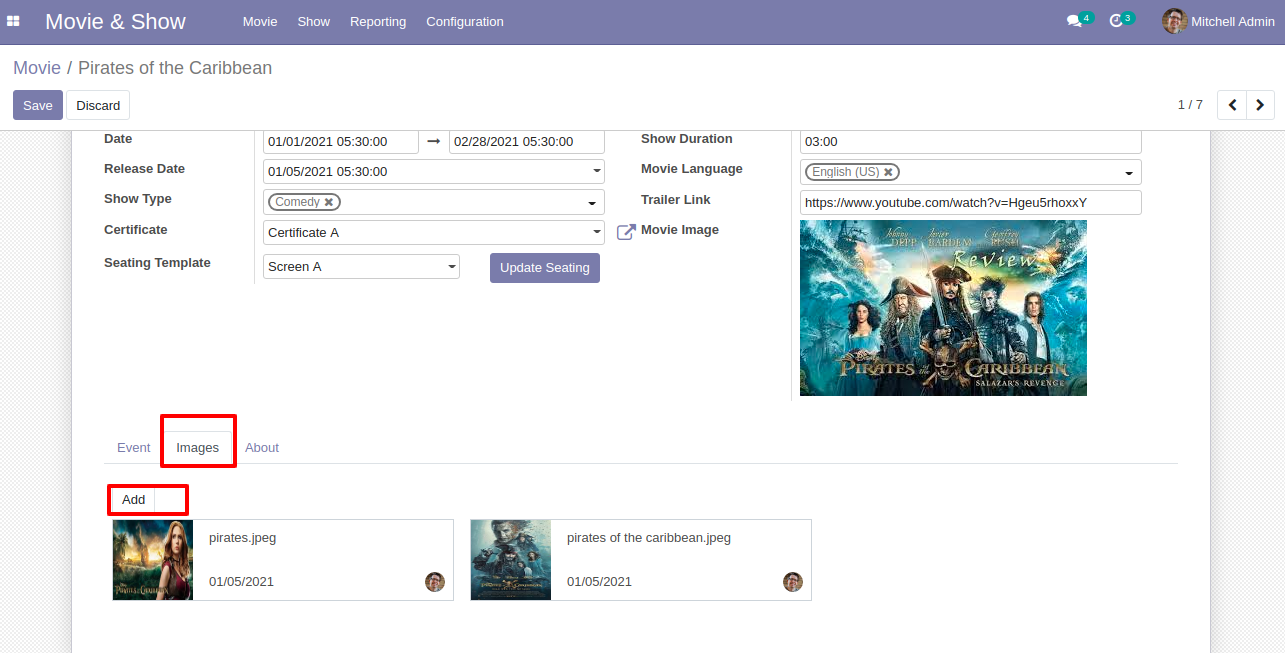Open the Show menu

(313, 21)
